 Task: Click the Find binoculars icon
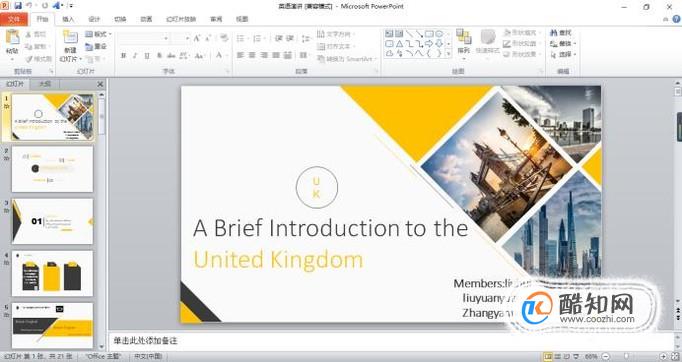[x=554, y=33]
